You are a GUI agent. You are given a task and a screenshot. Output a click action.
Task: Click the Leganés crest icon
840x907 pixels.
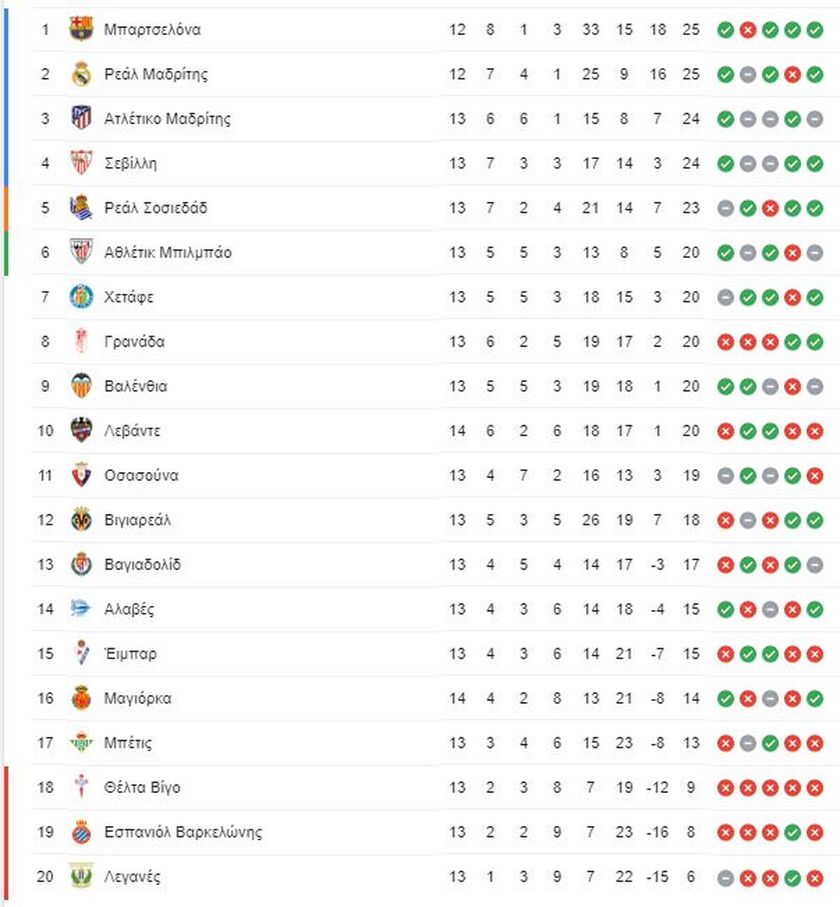pyautogui.click(x=81, y=876)
